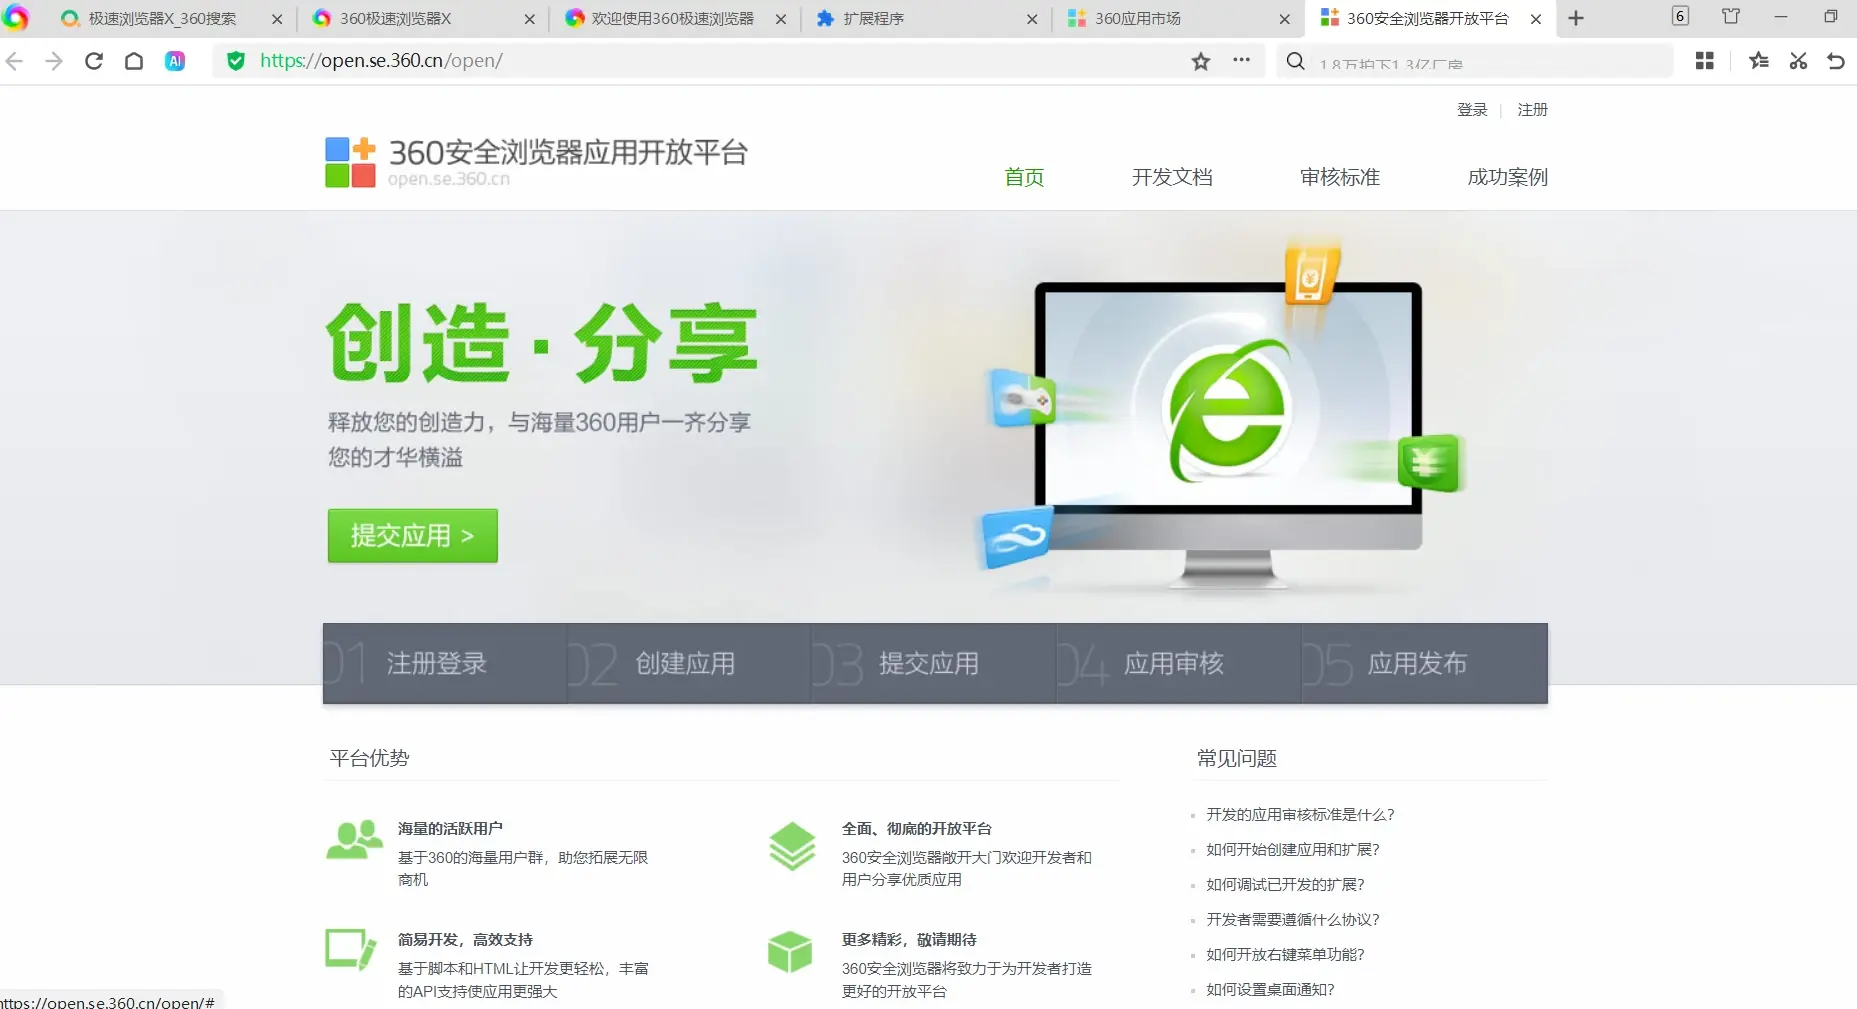The height and width of the screenshot is (1009, 1857).
Task: Click the layered open platform icon
Action: tap(792, 846)
